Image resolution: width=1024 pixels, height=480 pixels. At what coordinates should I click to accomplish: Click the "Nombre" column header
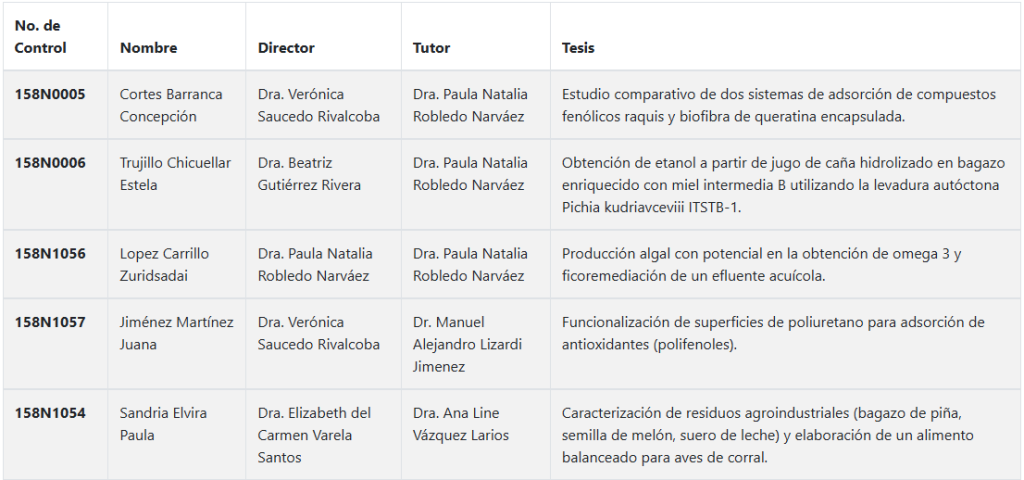149,48
